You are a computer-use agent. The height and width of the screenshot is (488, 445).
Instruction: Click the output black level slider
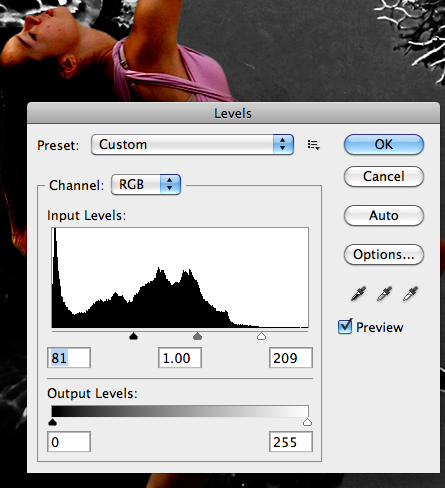53,422
